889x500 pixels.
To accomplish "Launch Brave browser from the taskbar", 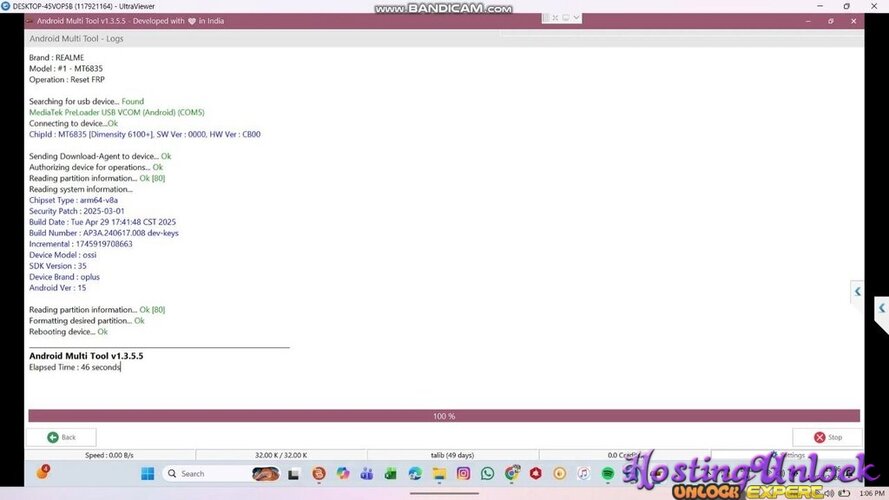I will pyautogui.click(x=319, y=473).
